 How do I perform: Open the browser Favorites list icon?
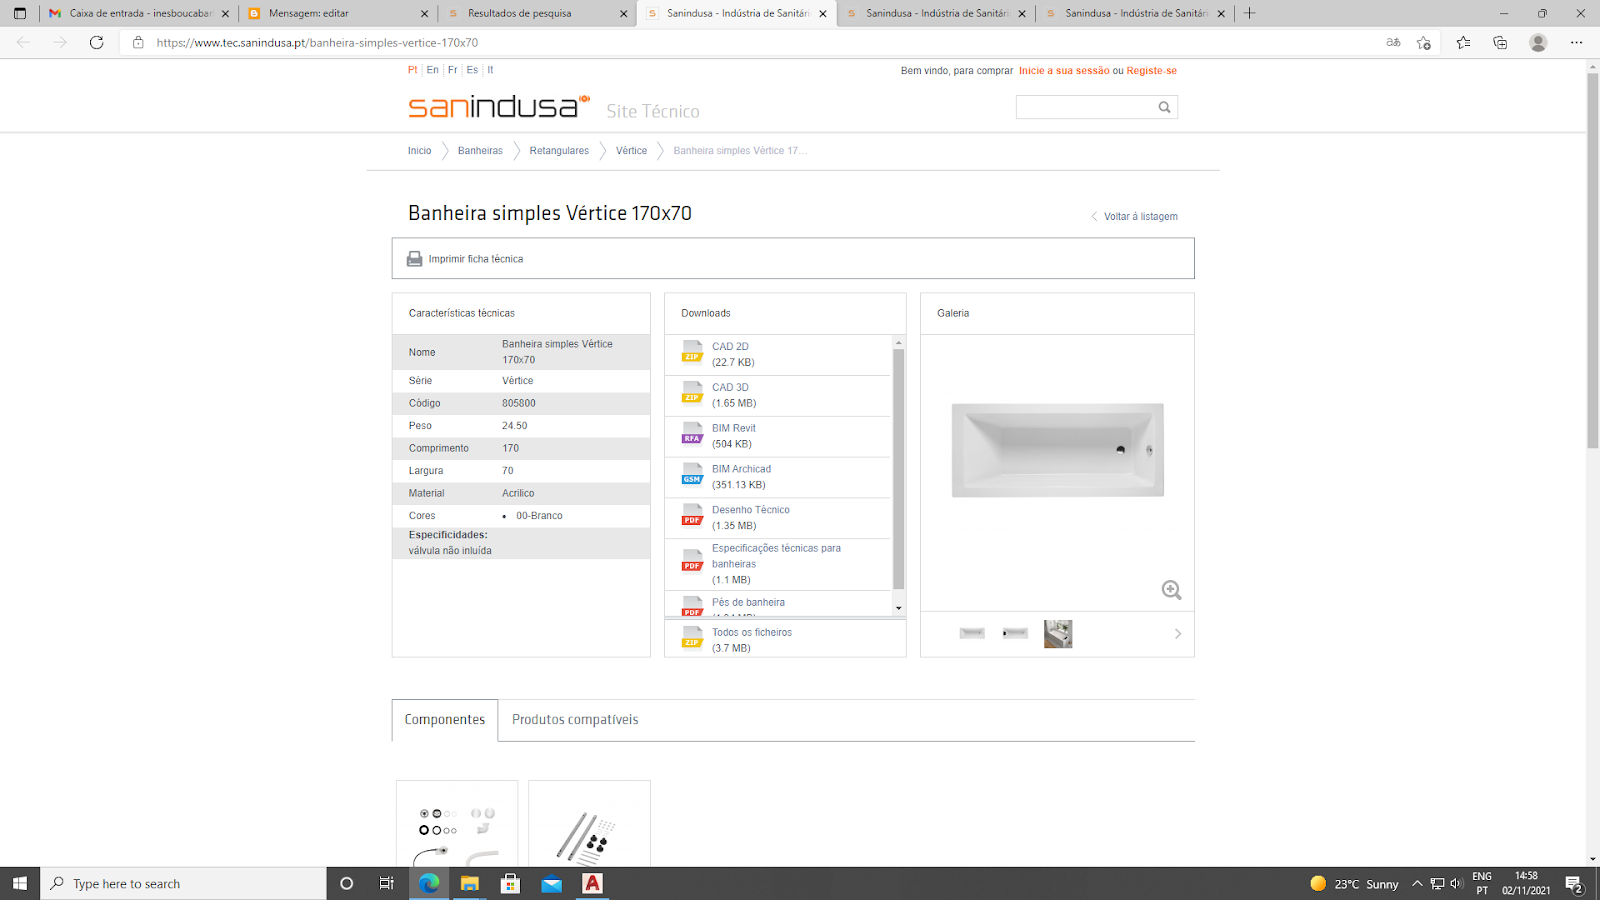click(1463, 42)
